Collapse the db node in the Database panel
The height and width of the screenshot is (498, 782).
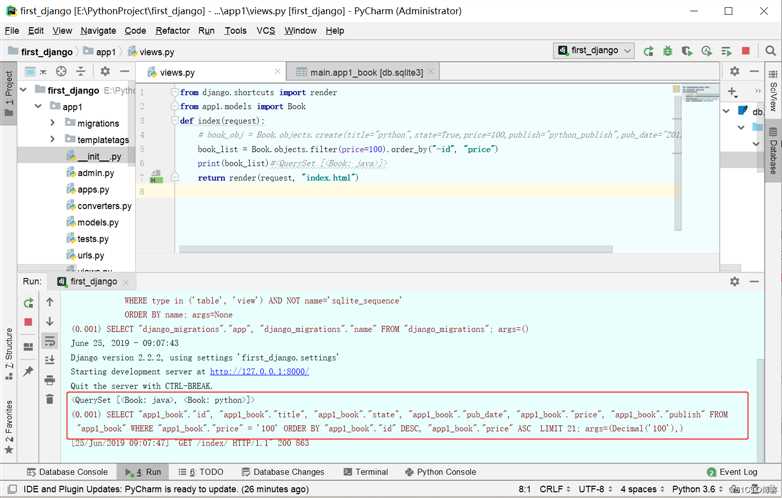click(x=727, y=111)
